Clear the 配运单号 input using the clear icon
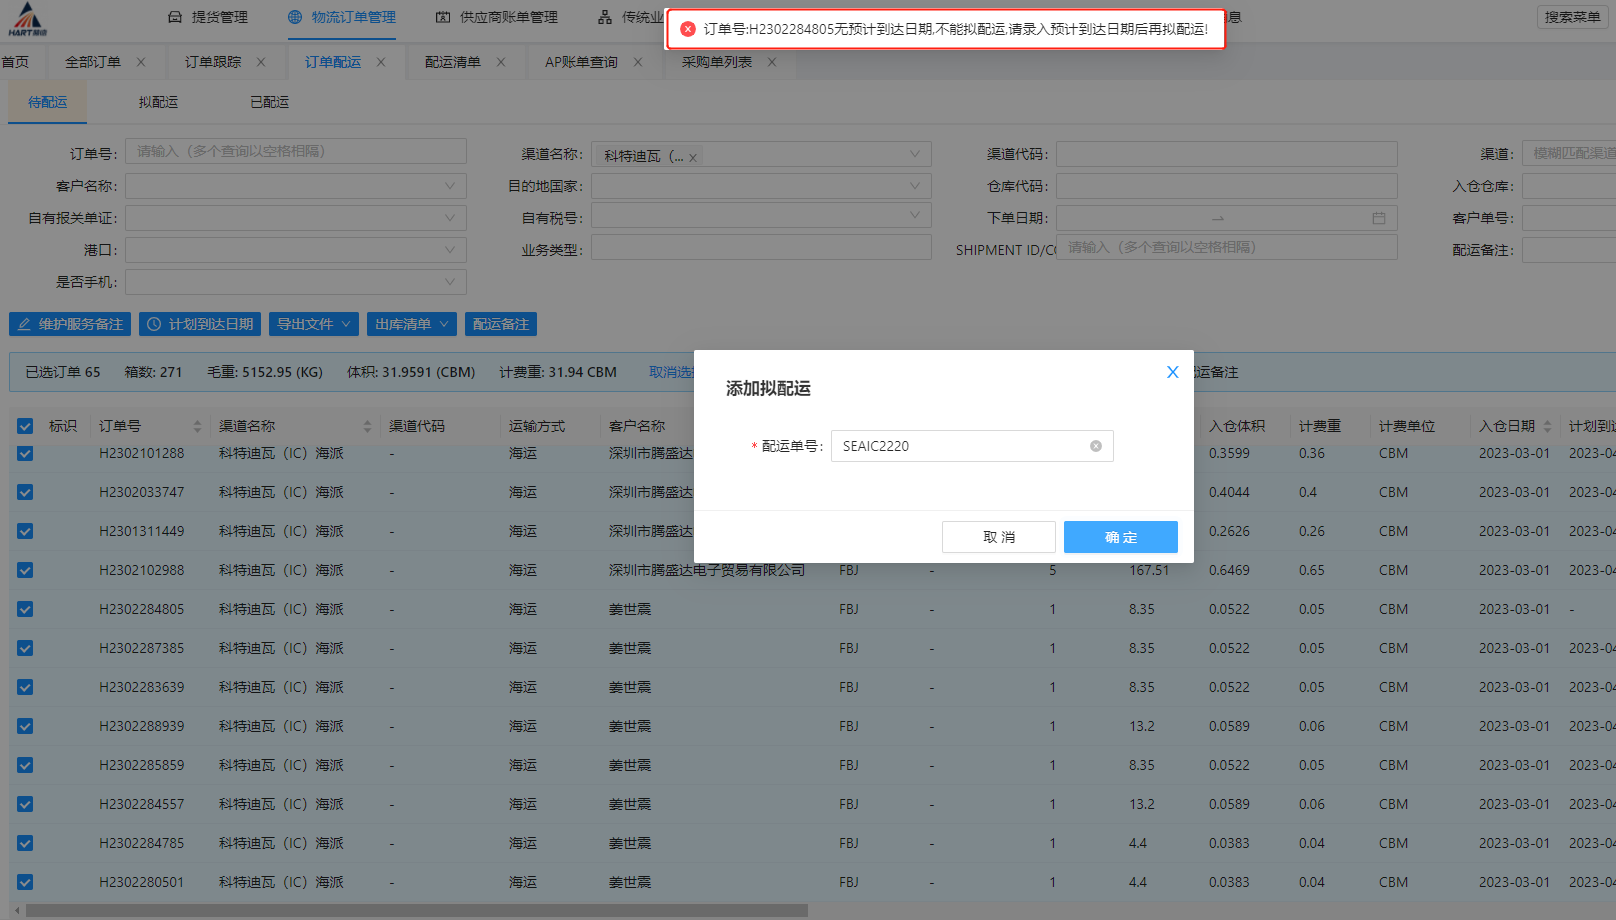The image size is (1616, 920). (x=1096, y=446)
